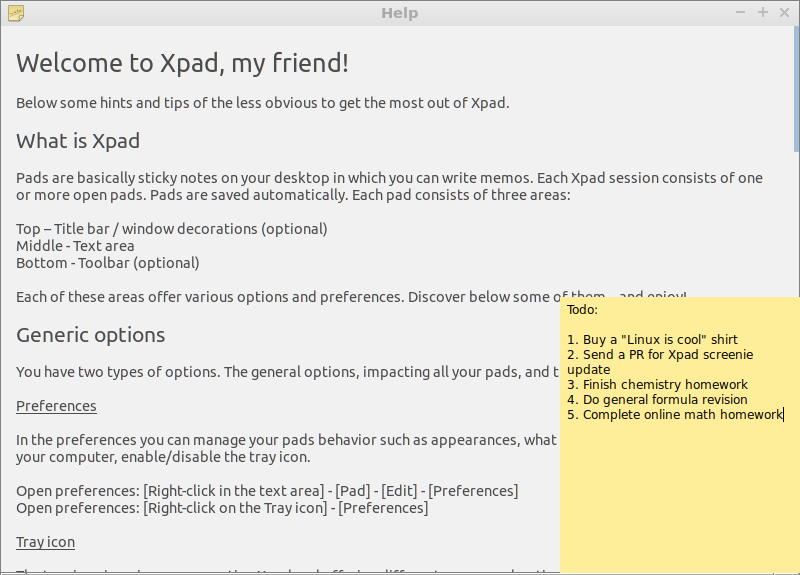Click the "What is Xpad" heading
The height and width of the screenshot is (575, 800).
click(x=78, y=141)
